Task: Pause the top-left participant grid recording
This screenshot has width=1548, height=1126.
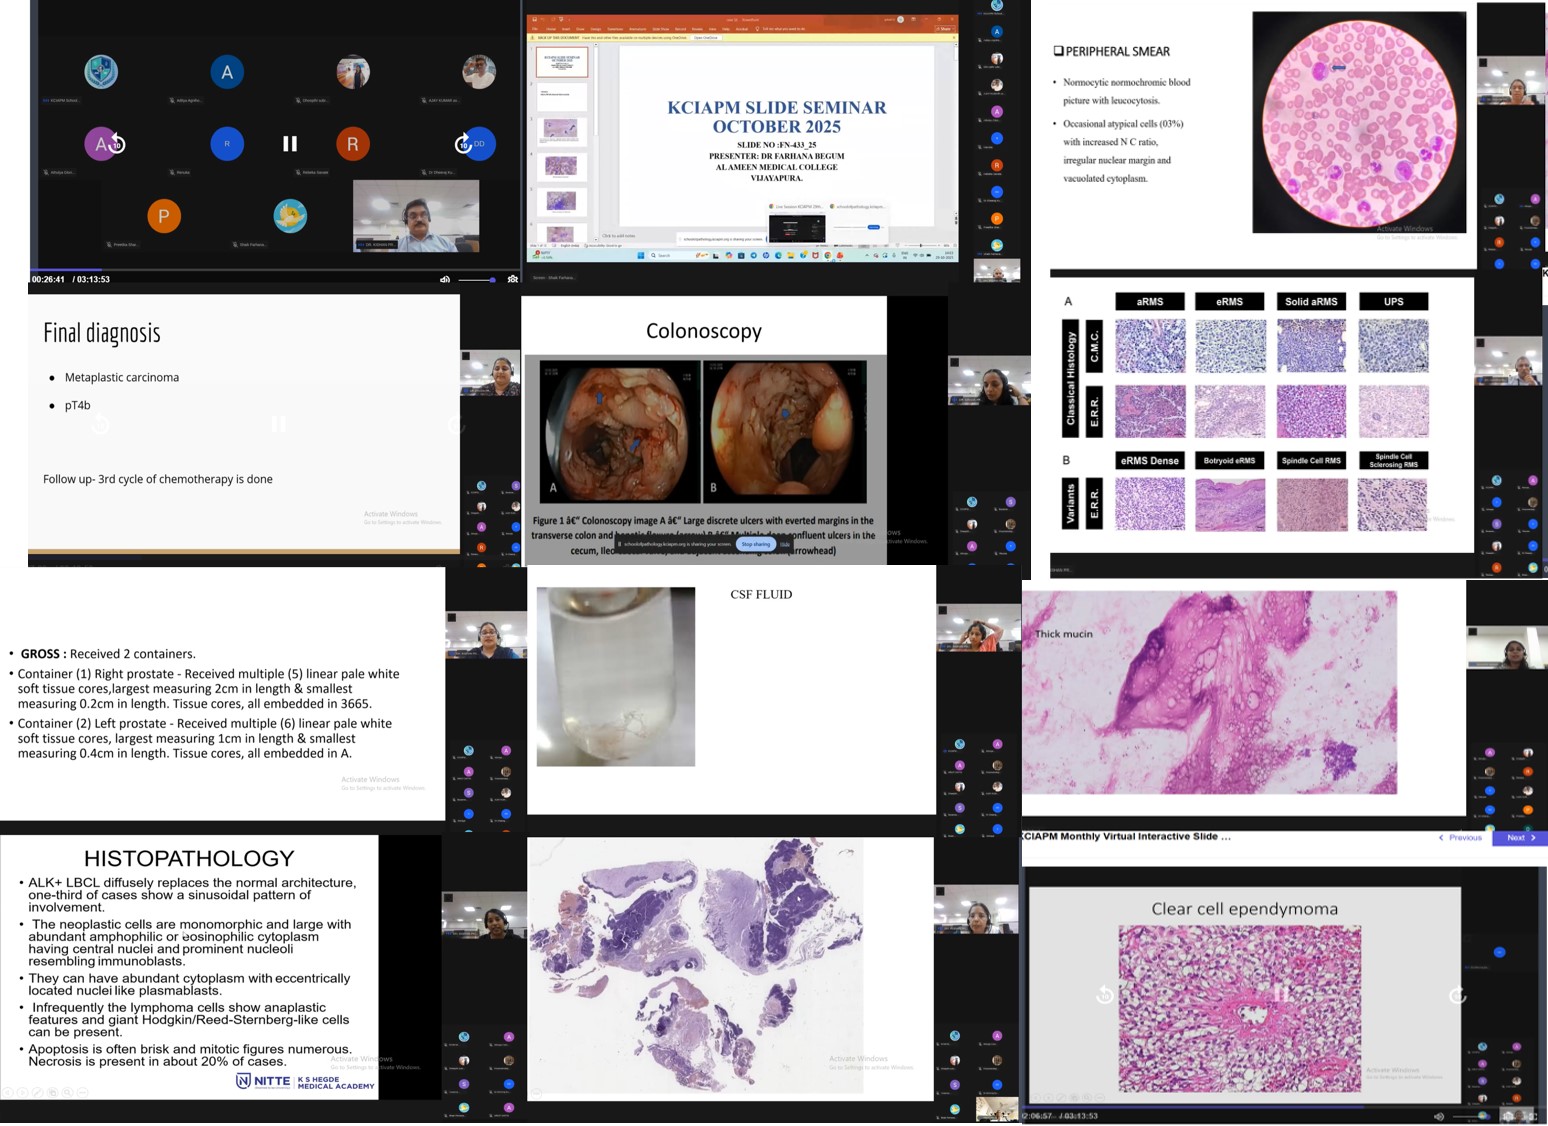Action: 289,144
